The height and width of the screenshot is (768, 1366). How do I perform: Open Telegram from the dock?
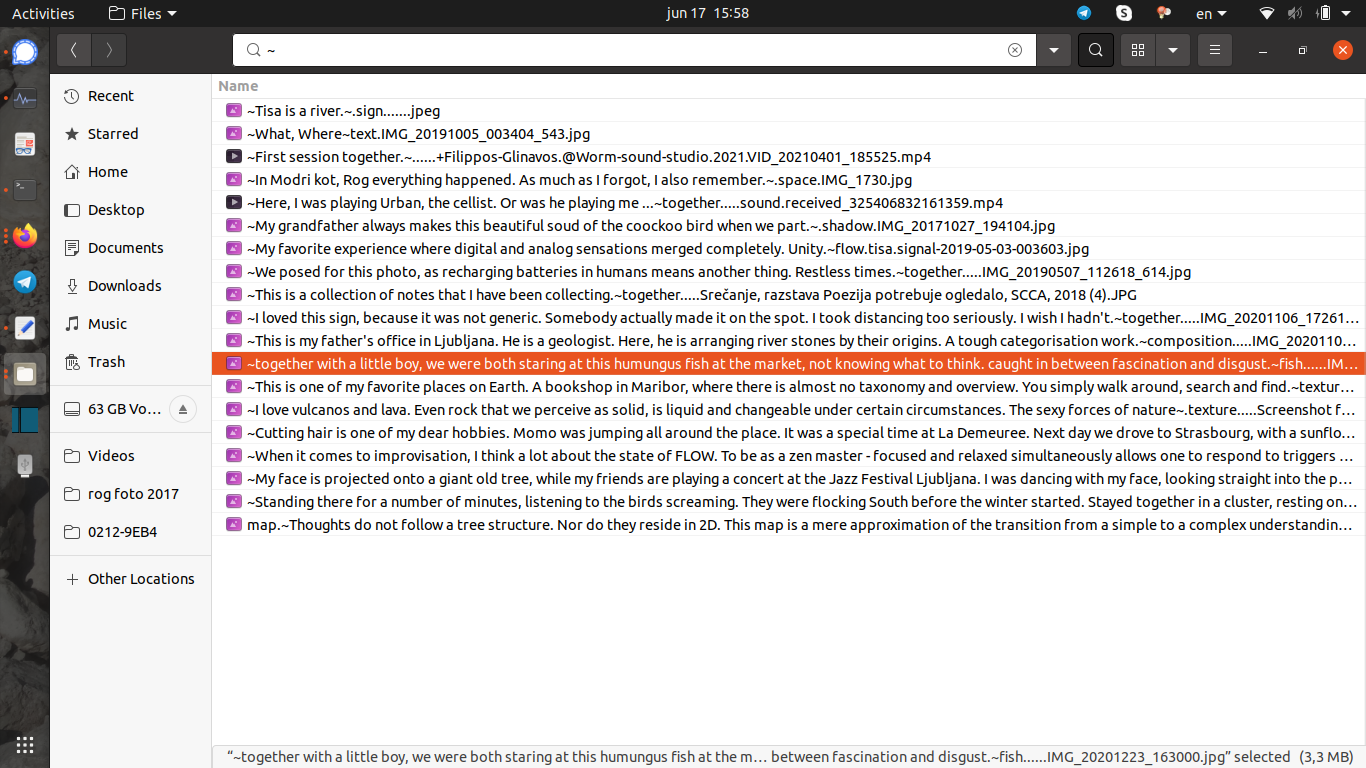(x=25, y=282)
